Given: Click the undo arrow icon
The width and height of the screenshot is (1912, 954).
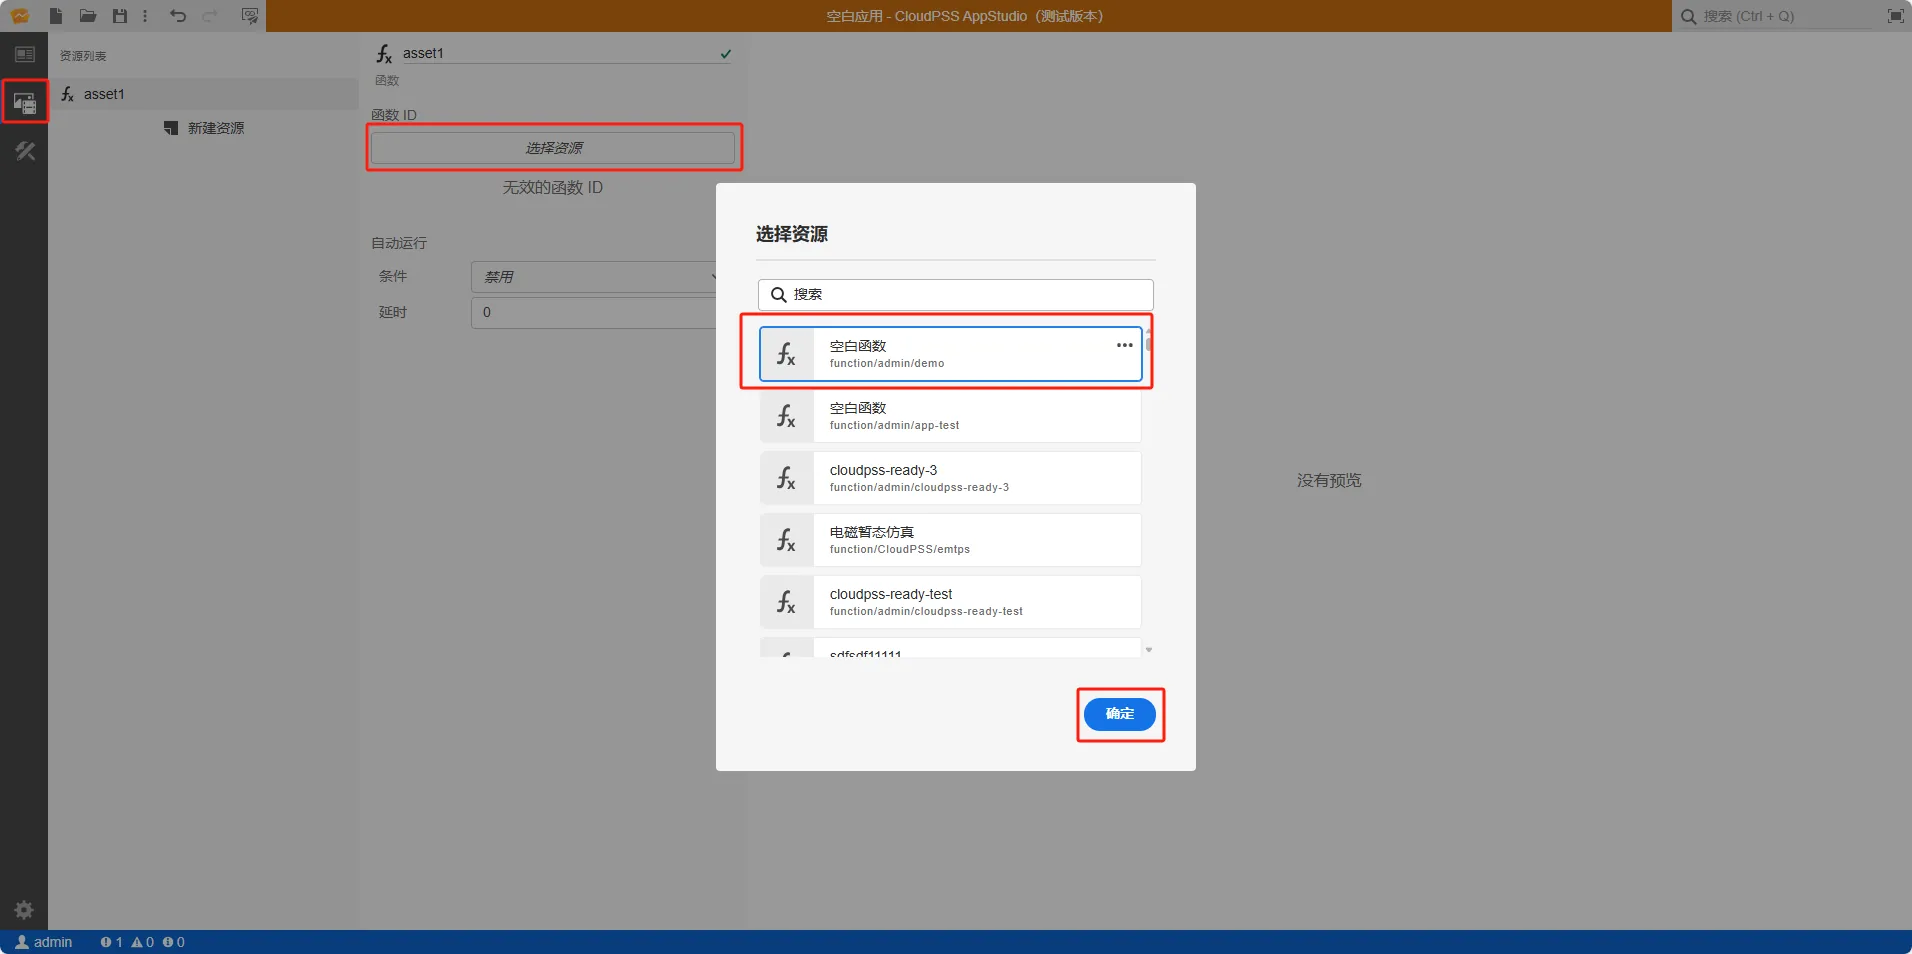Looking at the screenshot, I should pyautogui.click(x=178, y=16).
